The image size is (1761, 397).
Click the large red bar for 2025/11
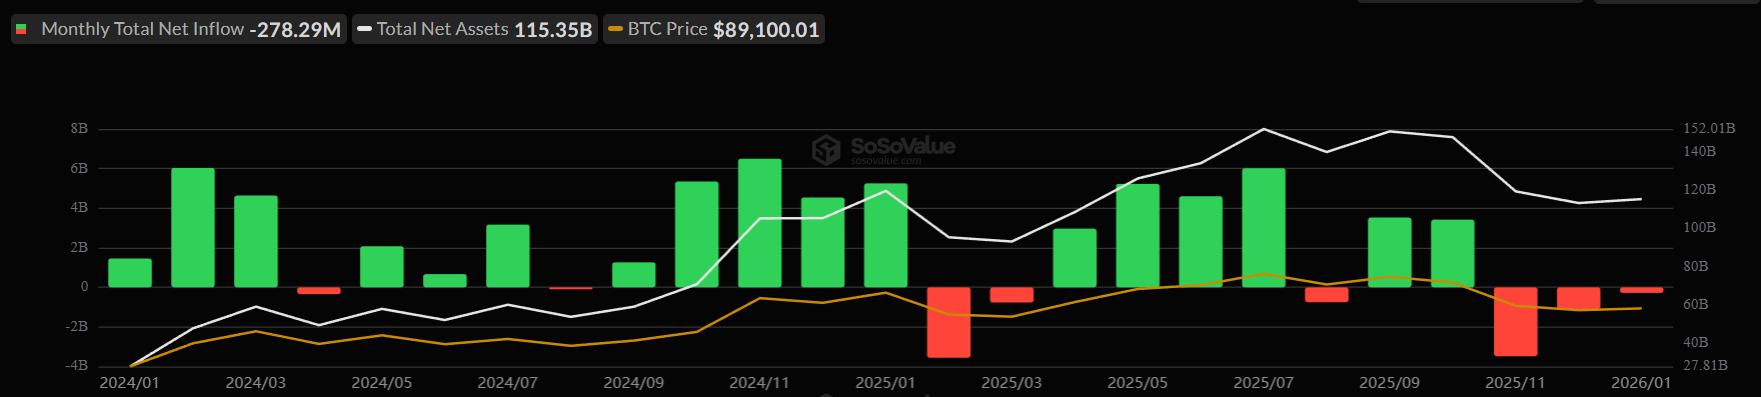point(1516,321)
